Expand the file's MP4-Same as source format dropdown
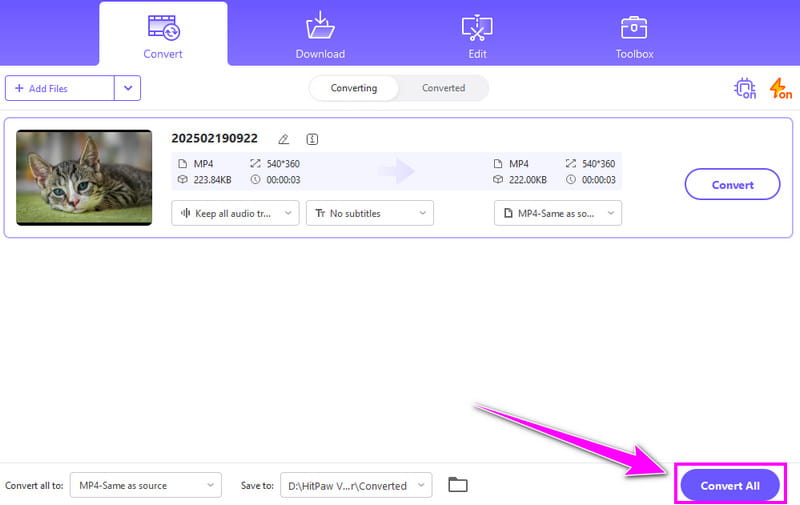Viewport: 800px width, 505px height. (x=557, y=213)
